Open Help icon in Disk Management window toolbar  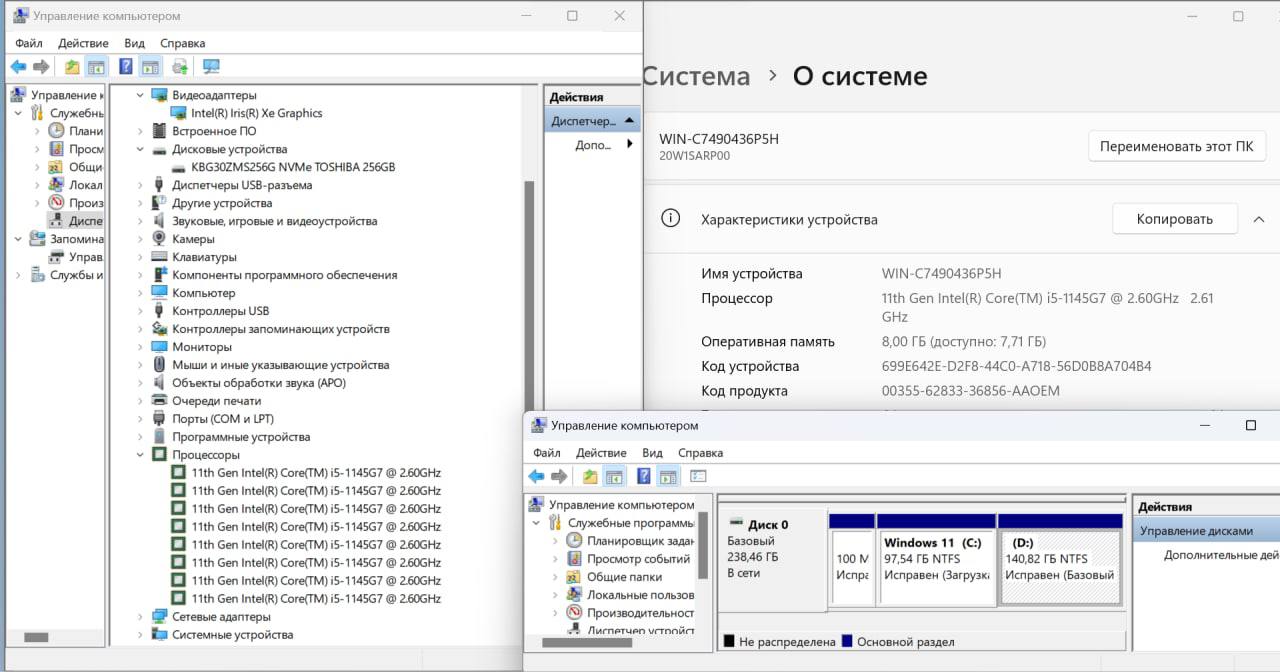coord(644,476)
